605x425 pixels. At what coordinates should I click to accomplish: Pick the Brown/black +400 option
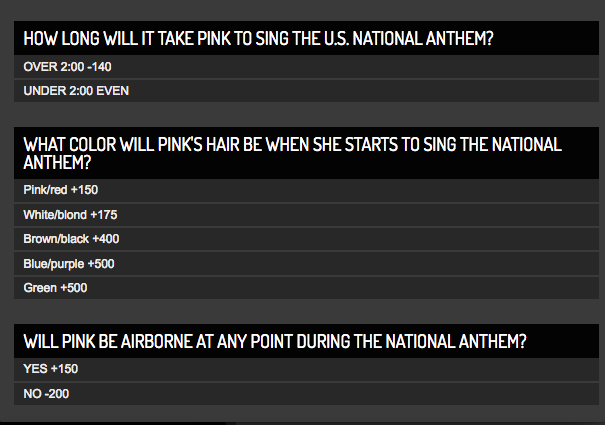[306, 239]
